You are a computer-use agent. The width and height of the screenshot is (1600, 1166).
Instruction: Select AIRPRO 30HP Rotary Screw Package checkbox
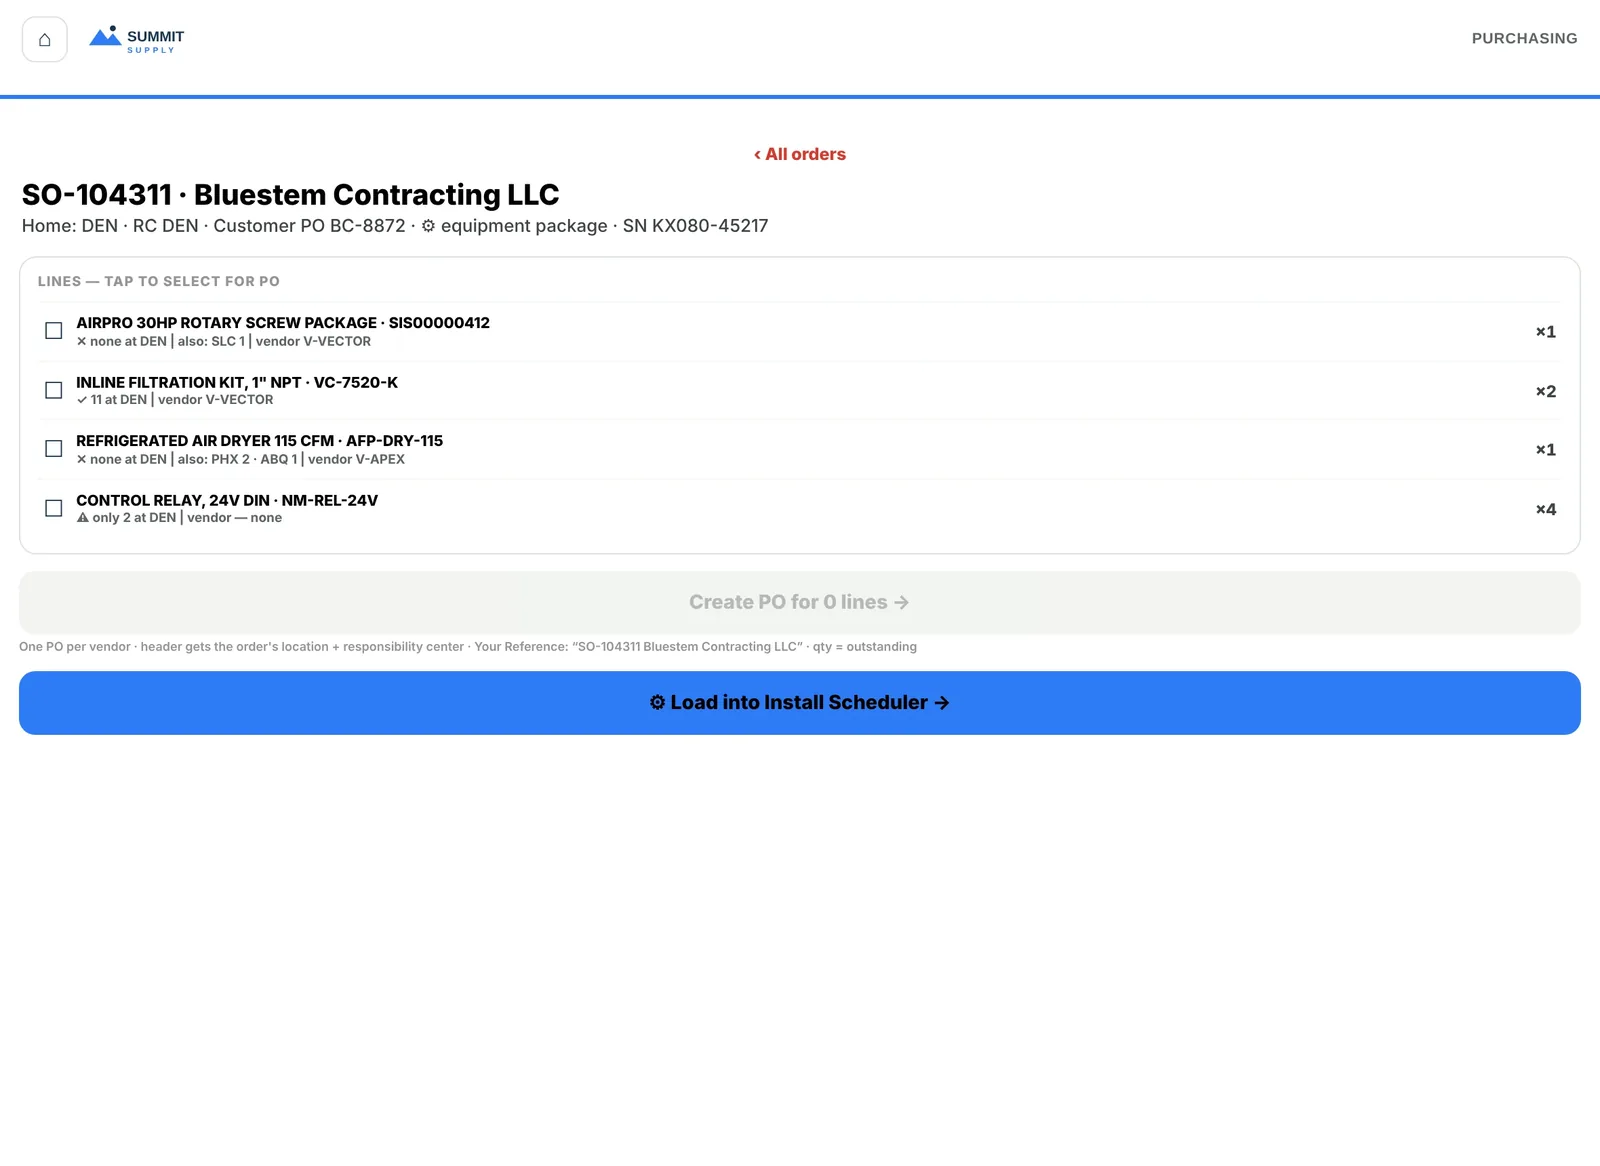(54, 331)
